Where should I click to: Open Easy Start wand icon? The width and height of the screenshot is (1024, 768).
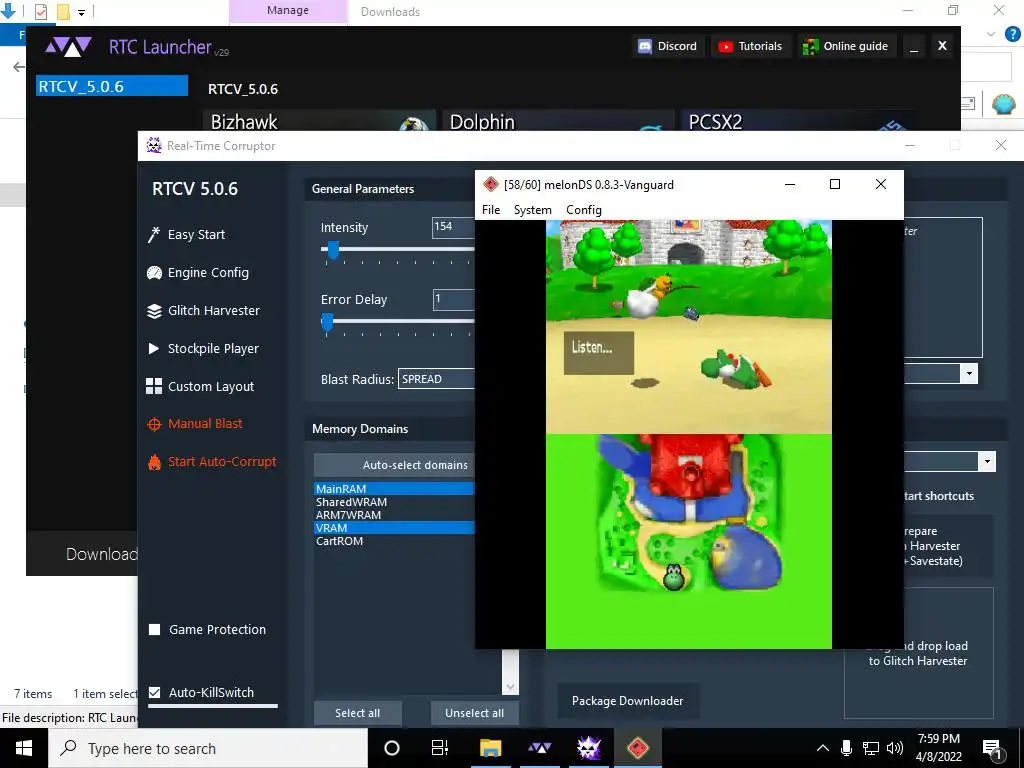[154, 234]
